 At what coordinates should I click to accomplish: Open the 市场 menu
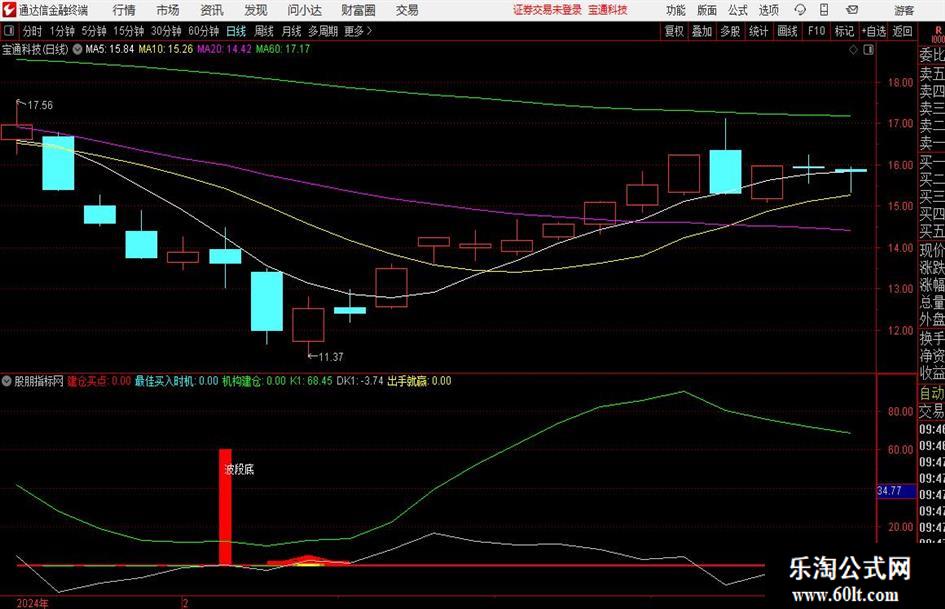click(x=168, y=10)
